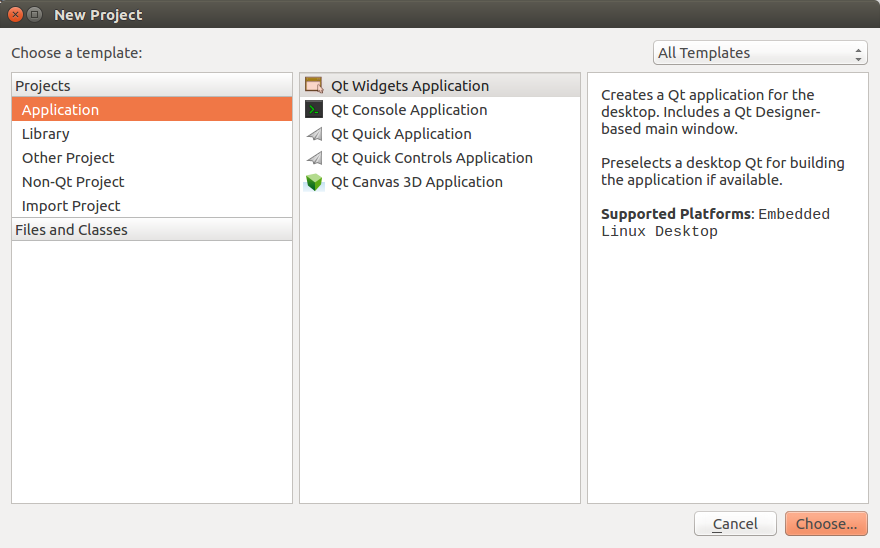
Task: Click the Qt Quick Controls Application icon
Action: 314,158
